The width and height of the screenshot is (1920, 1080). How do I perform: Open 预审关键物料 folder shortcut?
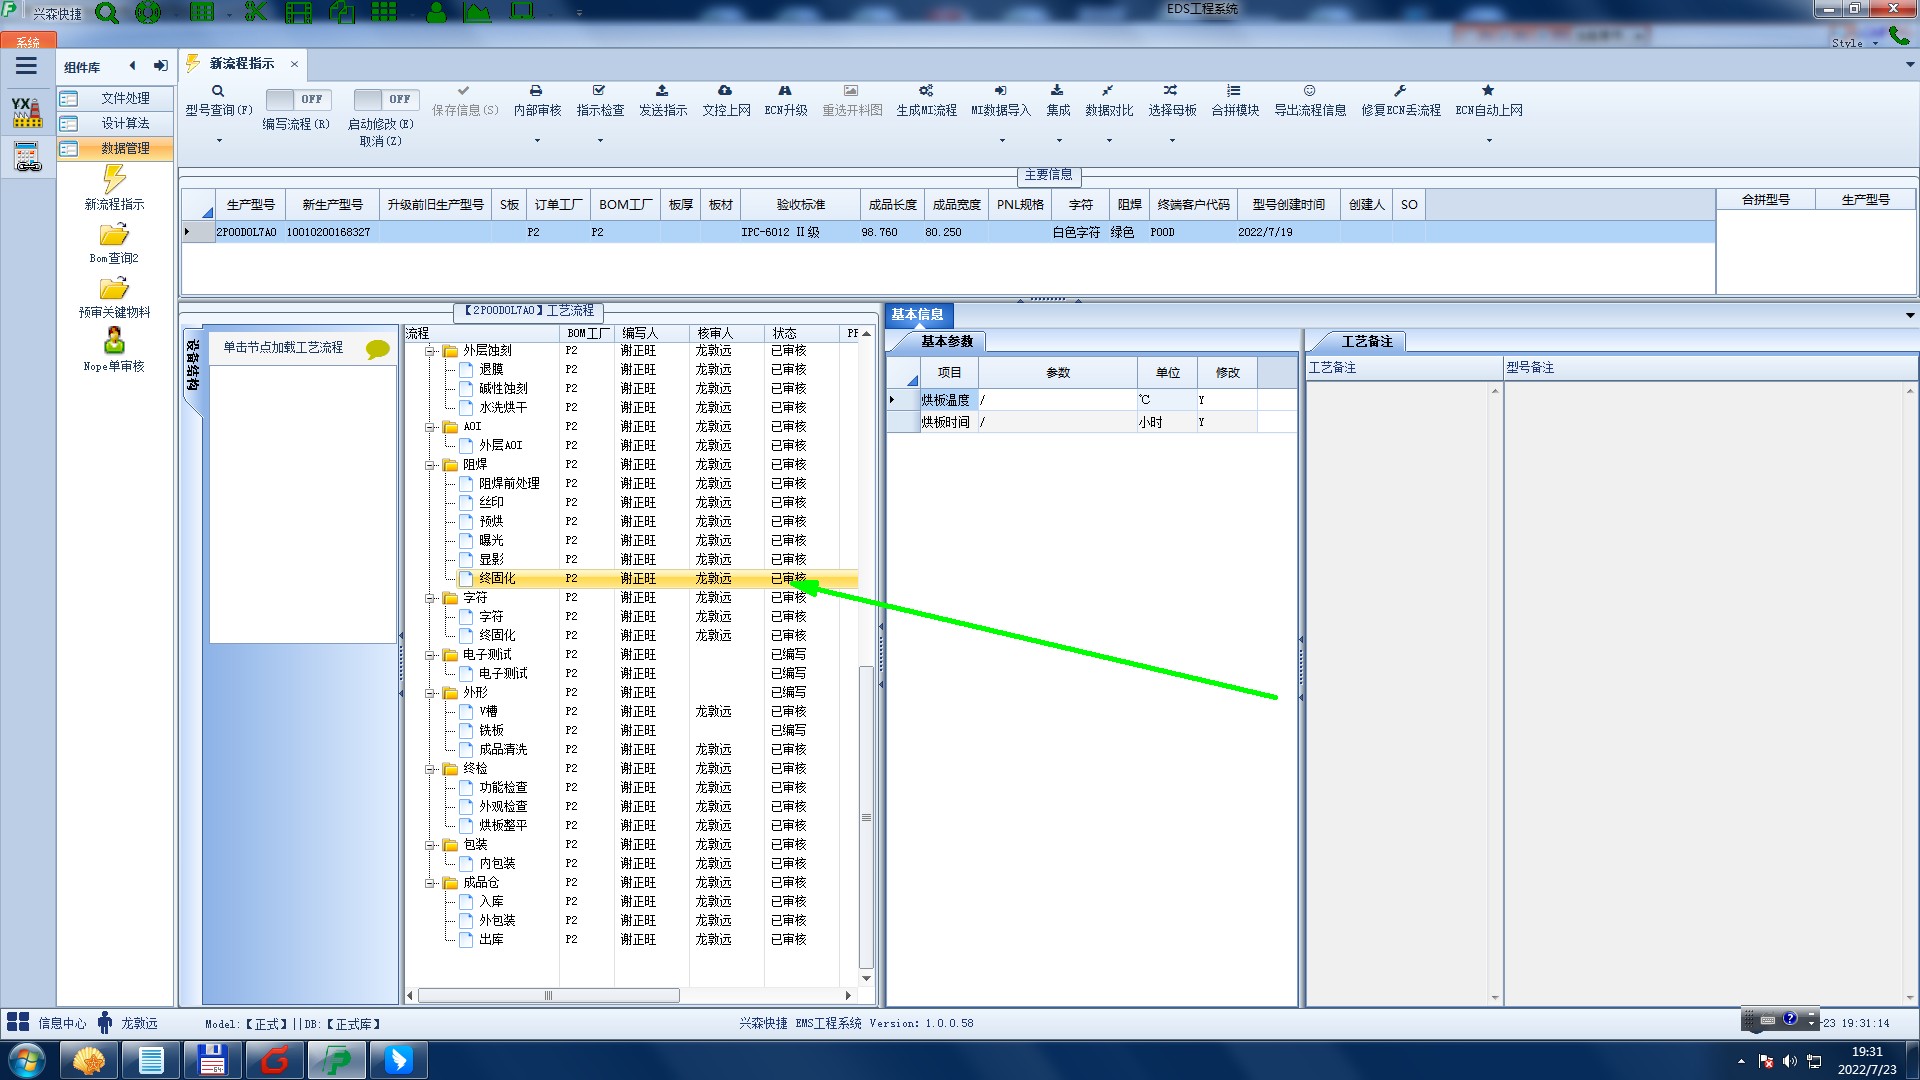click(x=114, y=297)
